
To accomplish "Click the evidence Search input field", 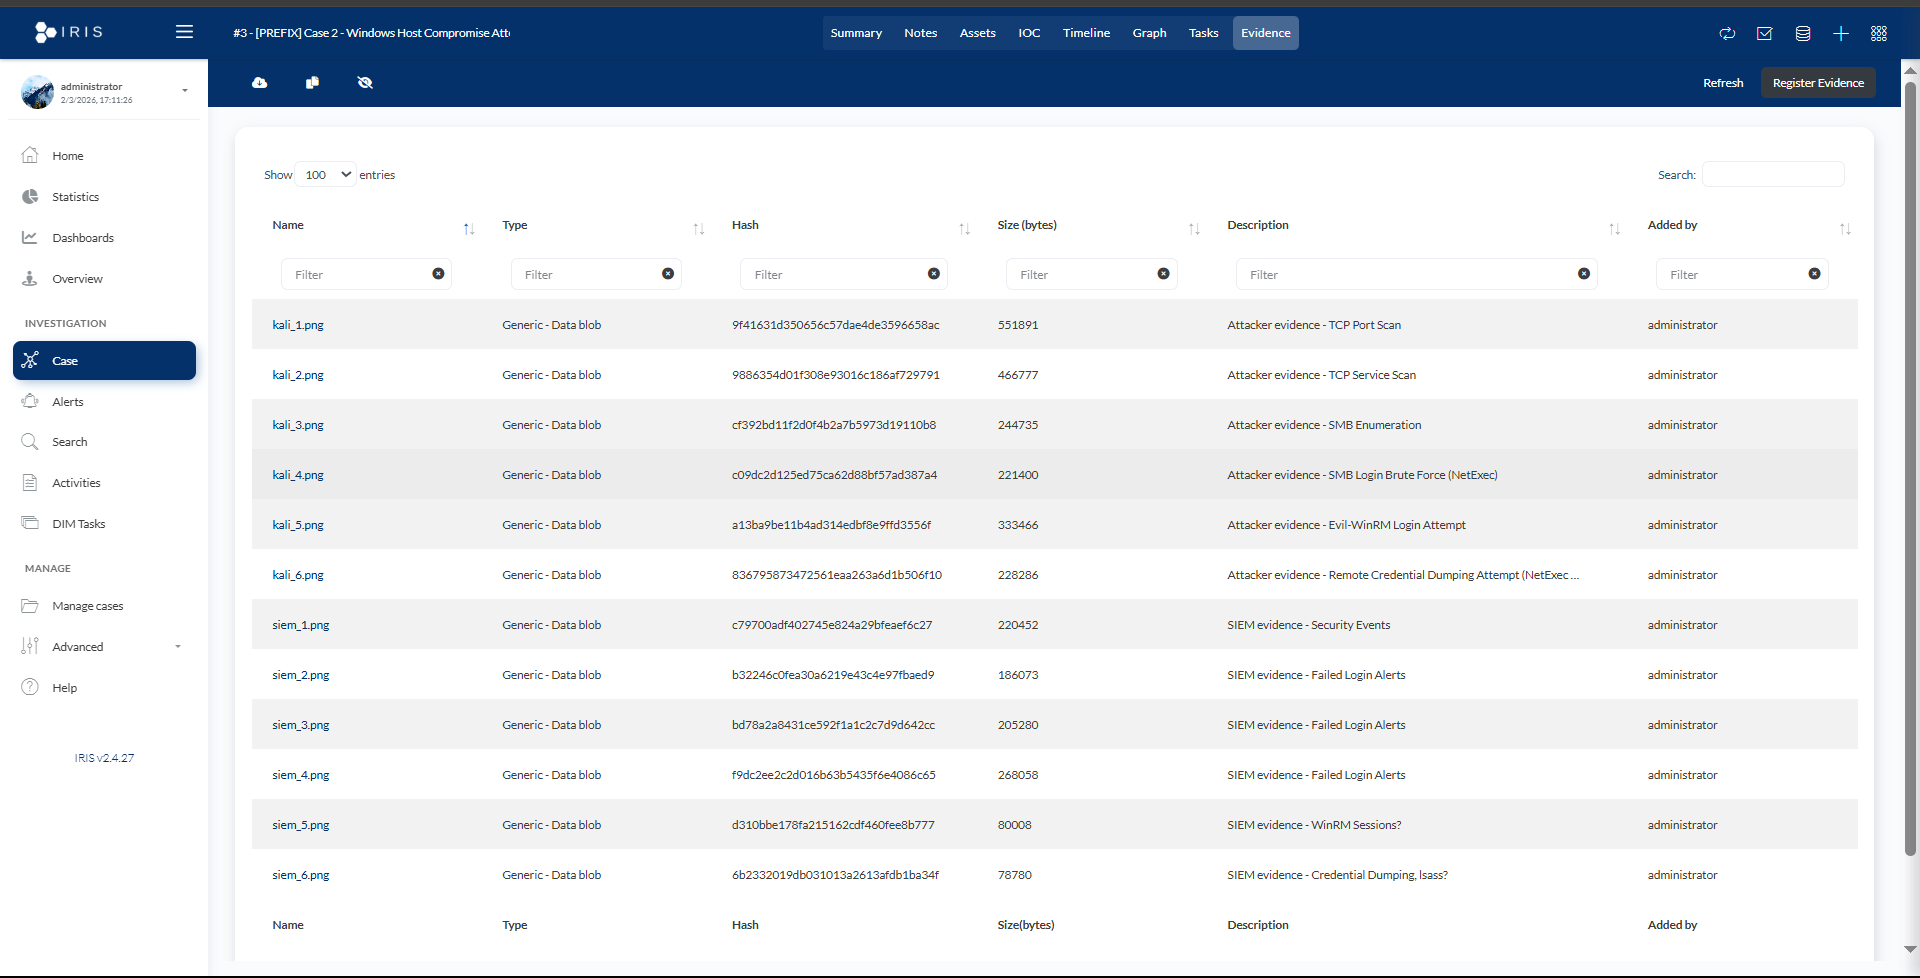I will [1773, 175].
